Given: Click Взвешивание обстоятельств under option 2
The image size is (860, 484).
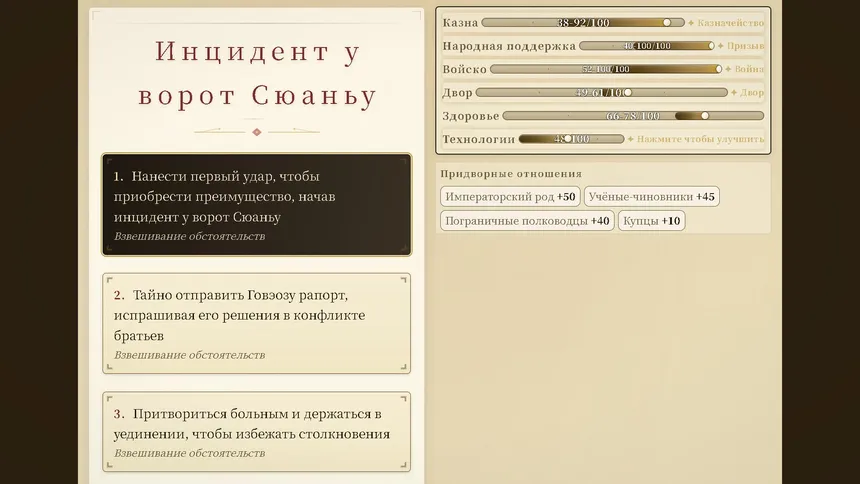Looking at the screenshot, I should click(190, 355).
